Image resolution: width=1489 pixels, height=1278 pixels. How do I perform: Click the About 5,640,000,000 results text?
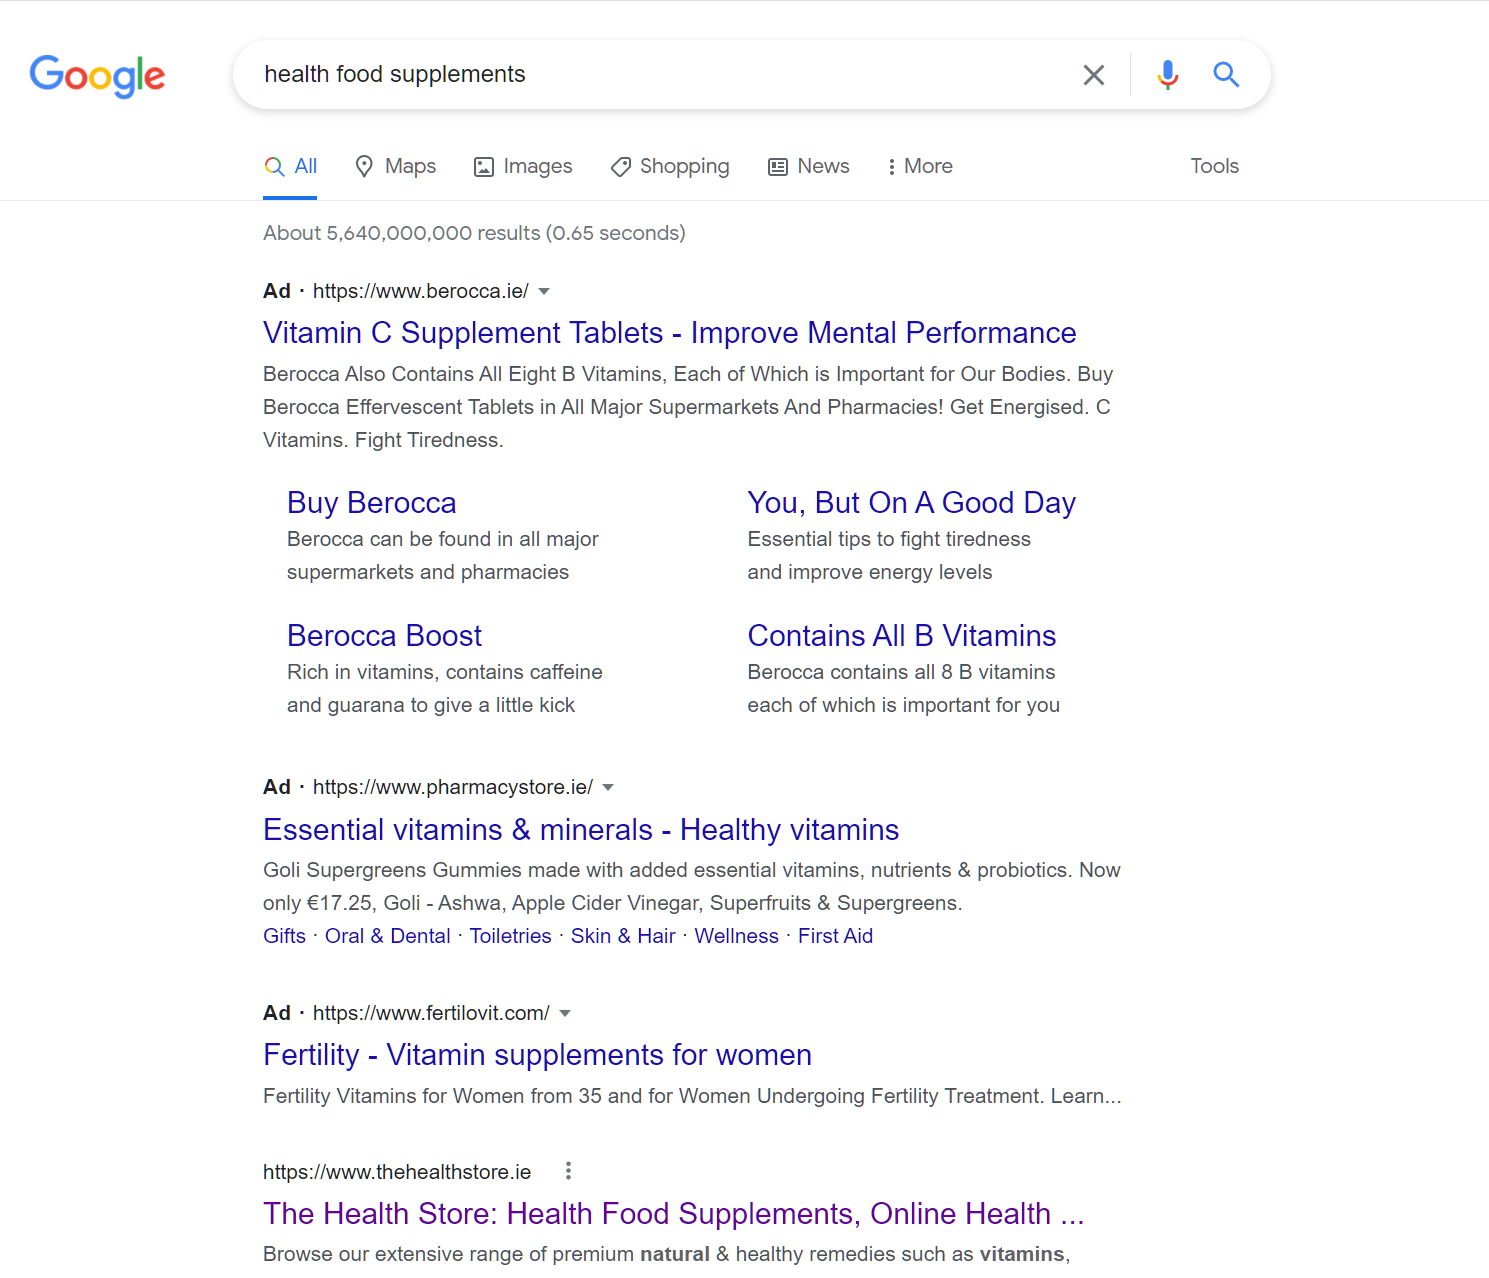click(474, 233)
